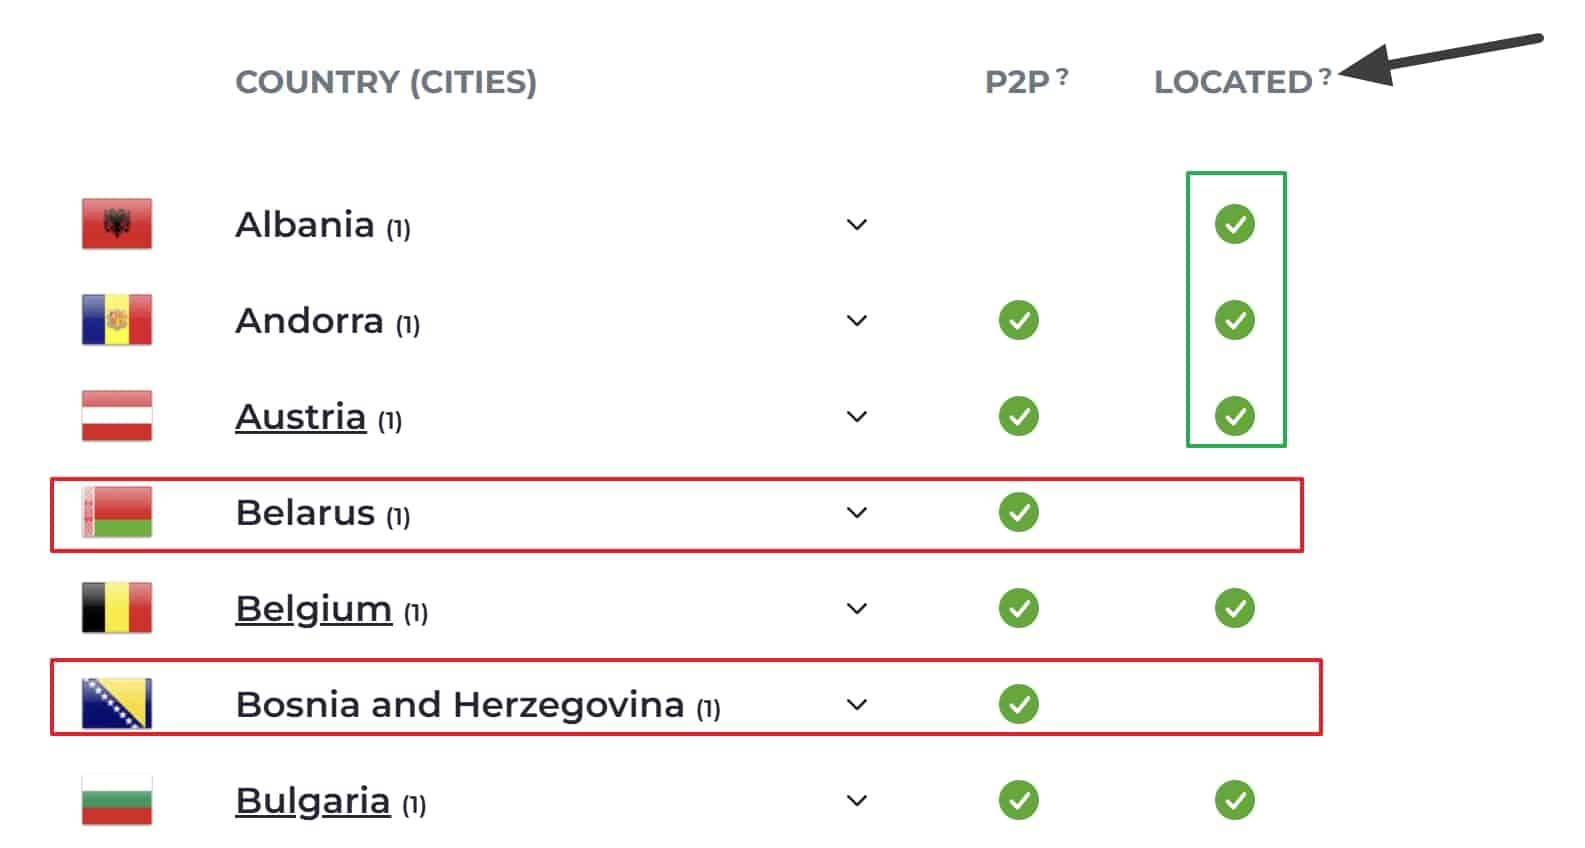
Task: Click Albania's Located green checkmark
Action: point(1235,224)
